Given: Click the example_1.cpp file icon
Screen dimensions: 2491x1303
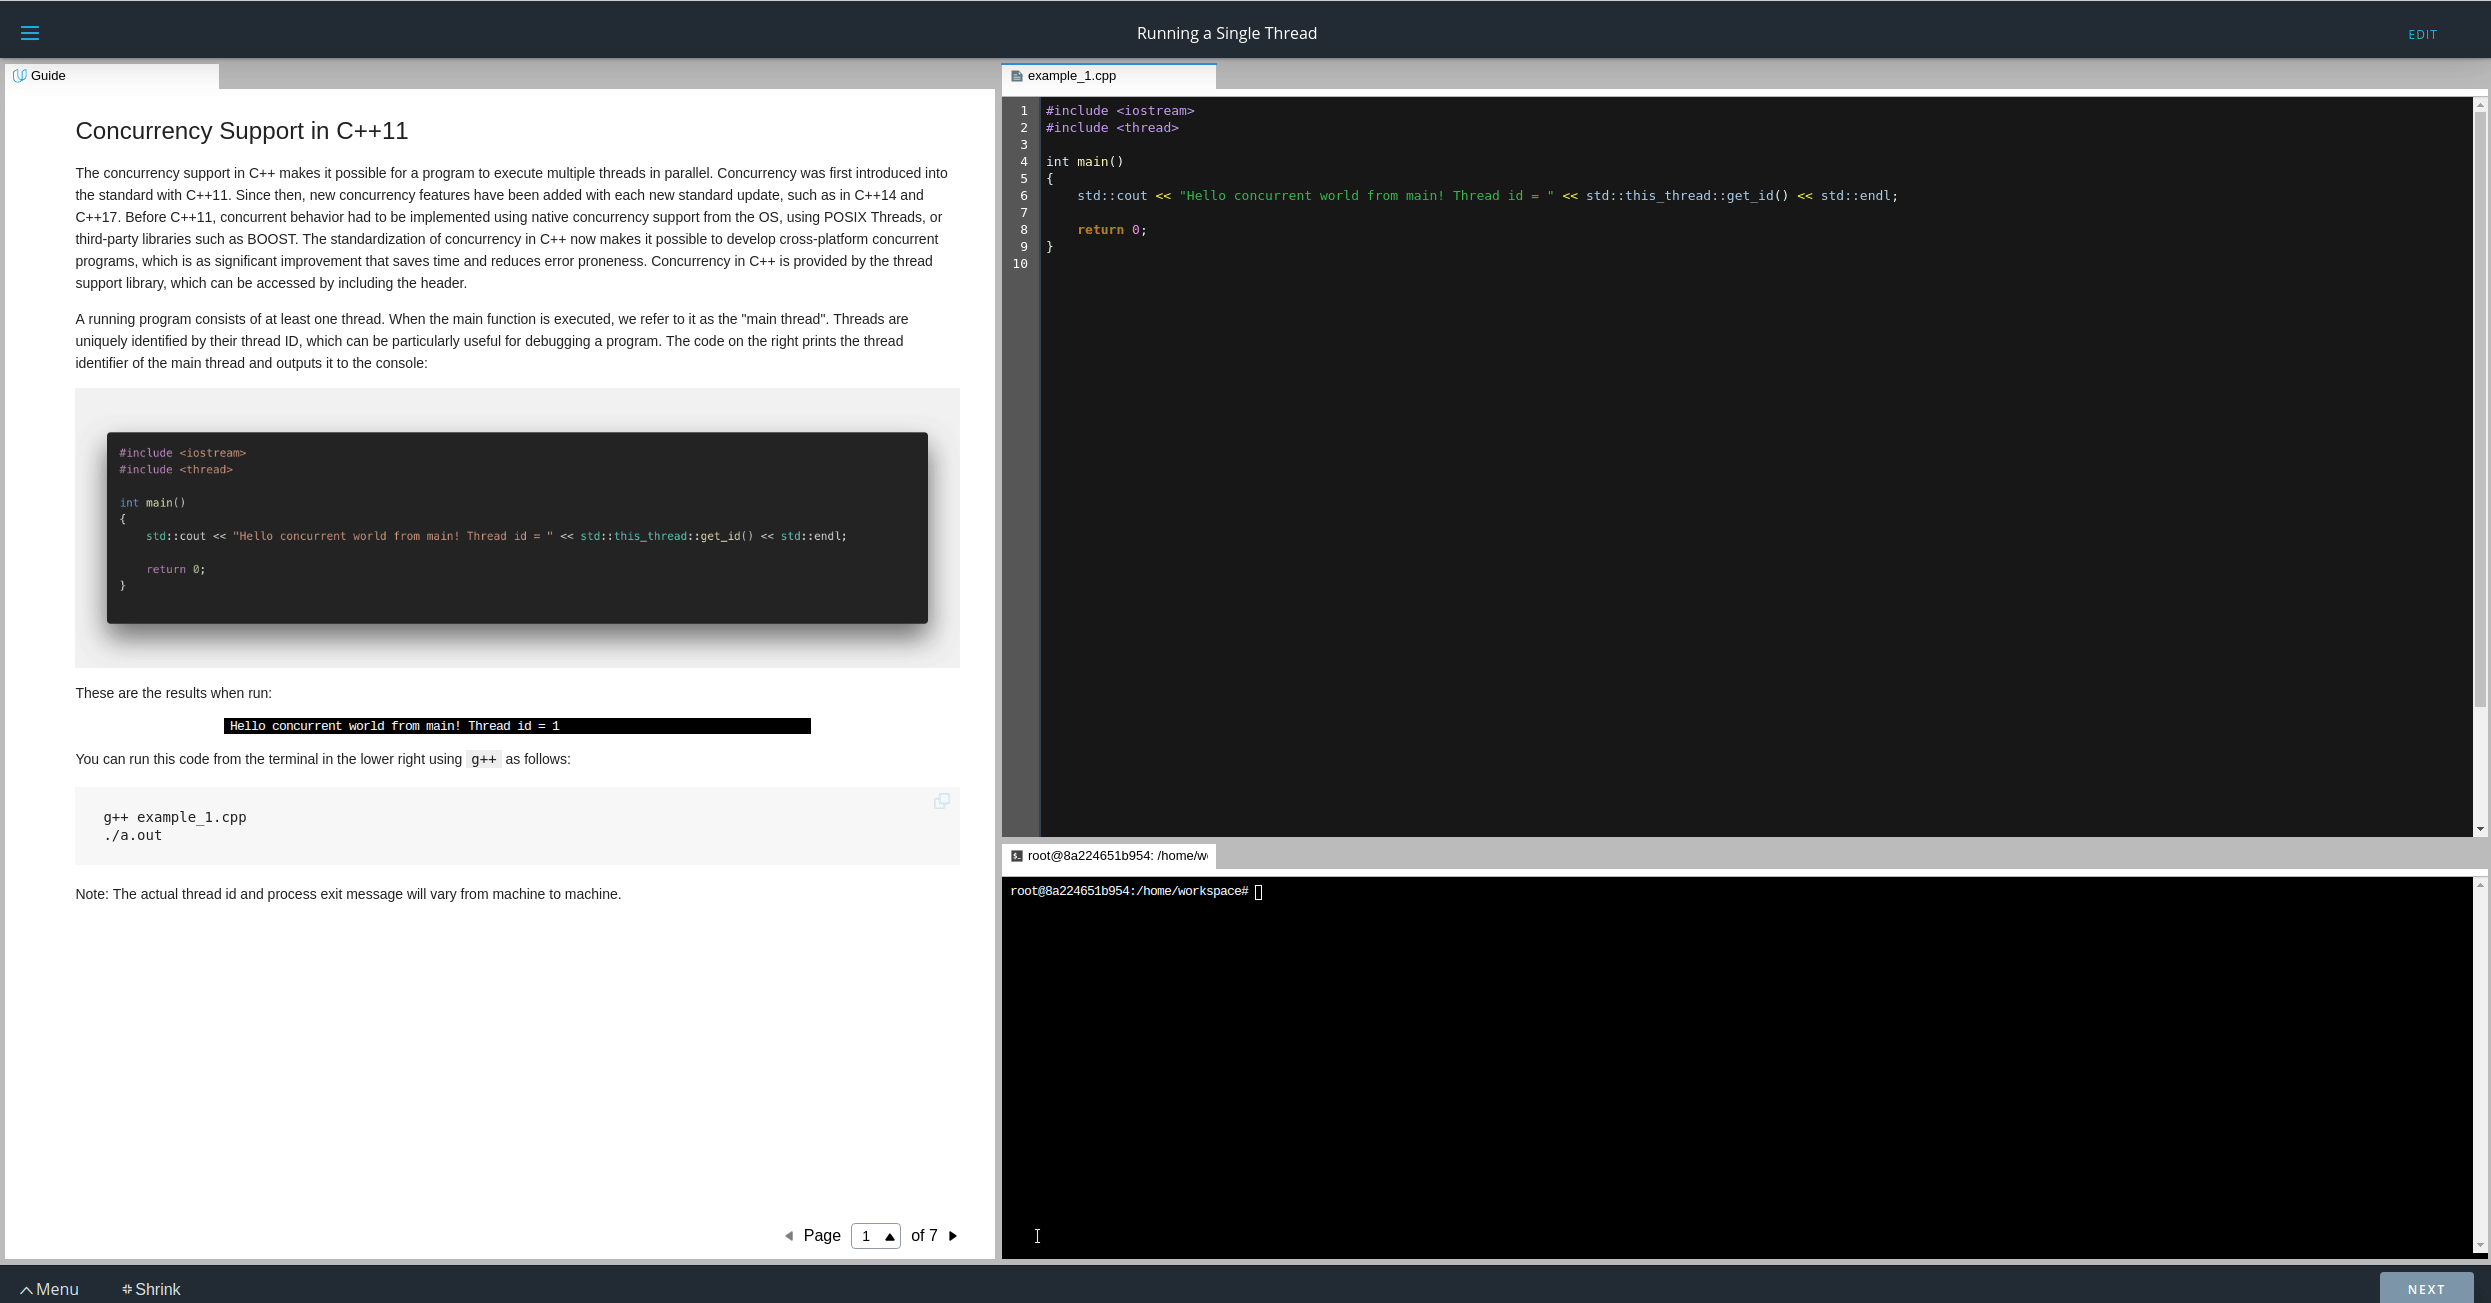Looking at the screenshot, I should click(x=1016, y=76).
